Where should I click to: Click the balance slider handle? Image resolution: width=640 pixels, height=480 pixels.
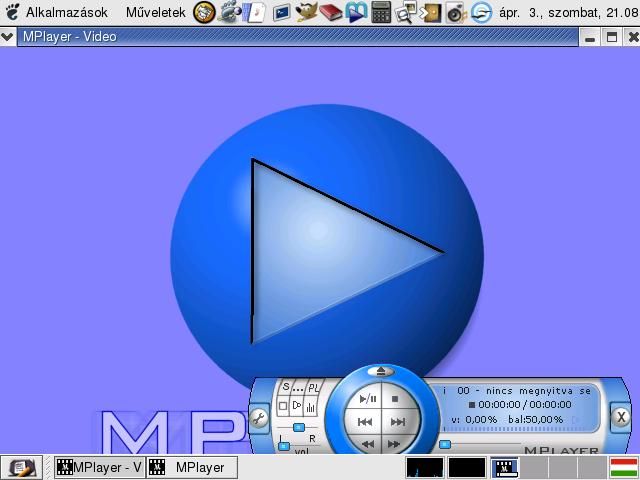(x=299, y=427)
